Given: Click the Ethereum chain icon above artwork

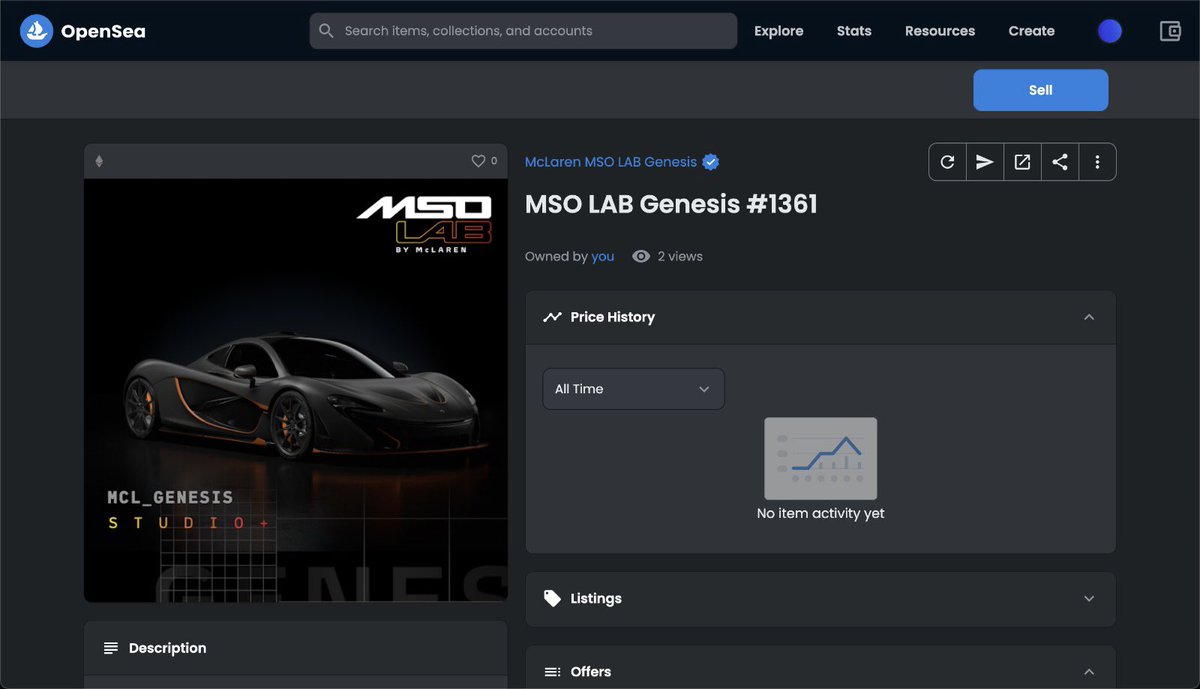Looking at the screenshot, I should (x=99, y=161).
